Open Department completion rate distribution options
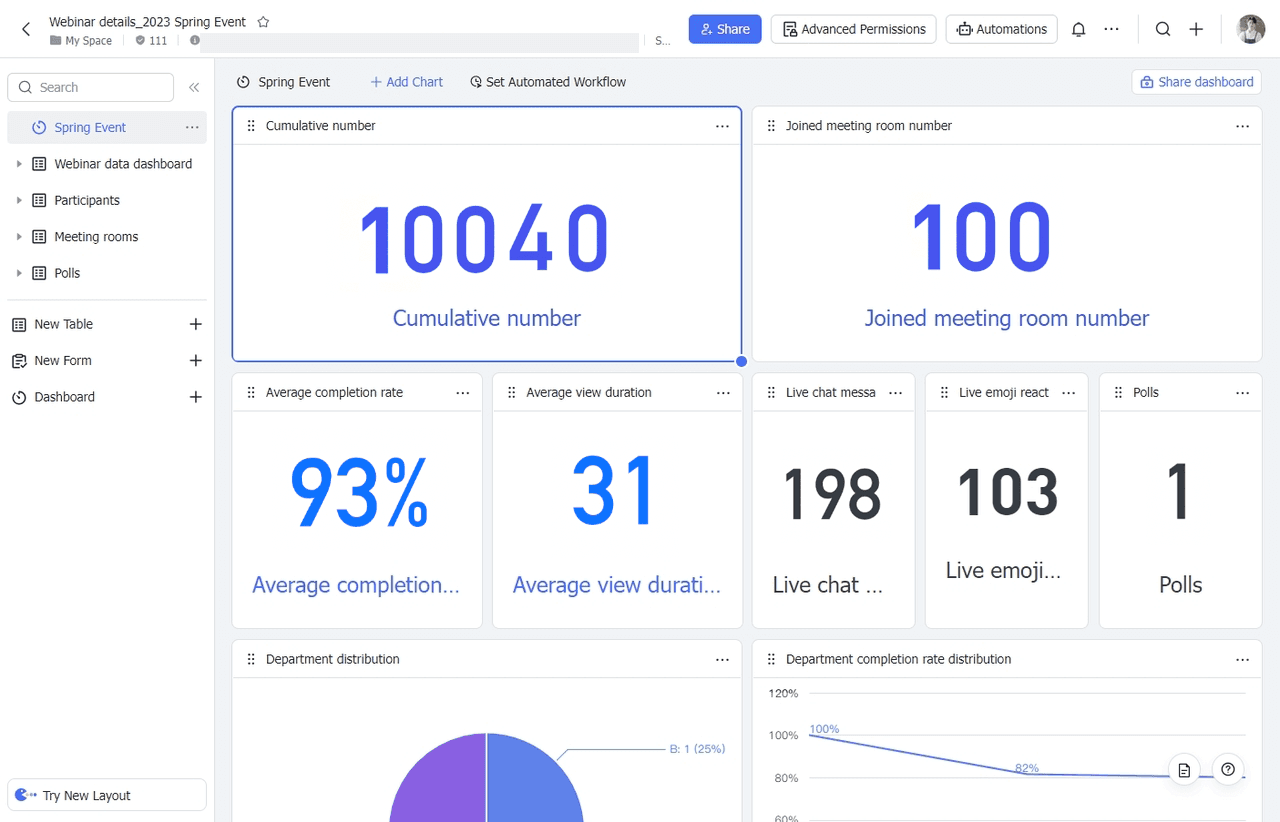 pos(1242,659)
